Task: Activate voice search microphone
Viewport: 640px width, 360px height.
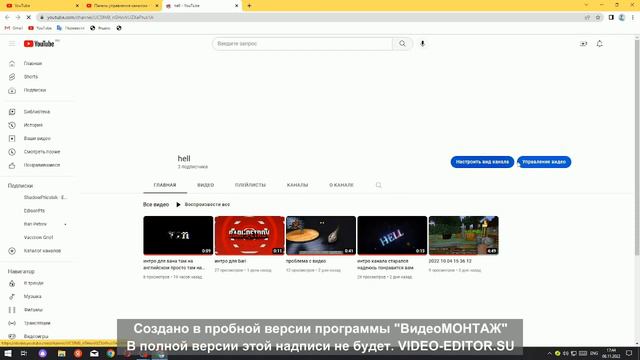Action: [x=422, y=44]
